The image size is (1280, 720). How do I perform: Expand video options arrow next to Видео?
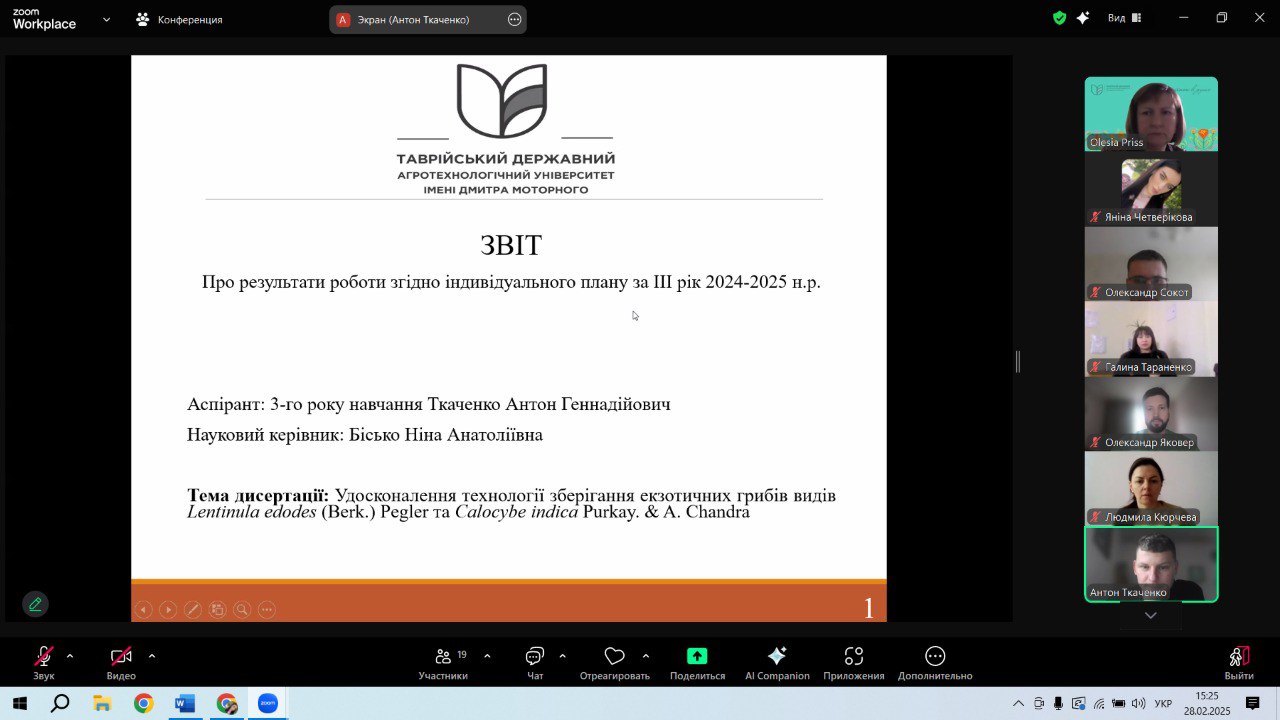pyautogui.click(x=152, y=656)
